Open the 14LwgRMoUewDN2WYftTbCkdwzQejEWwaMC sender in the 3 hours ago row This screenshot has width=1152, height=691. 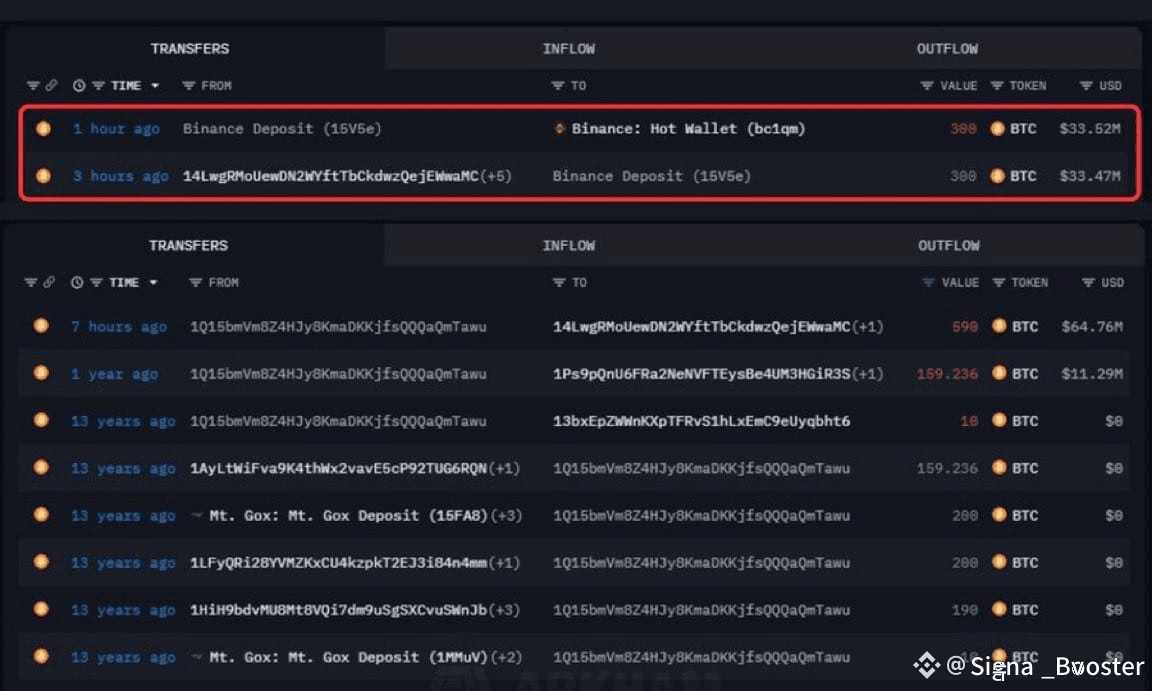coord(331,176)
